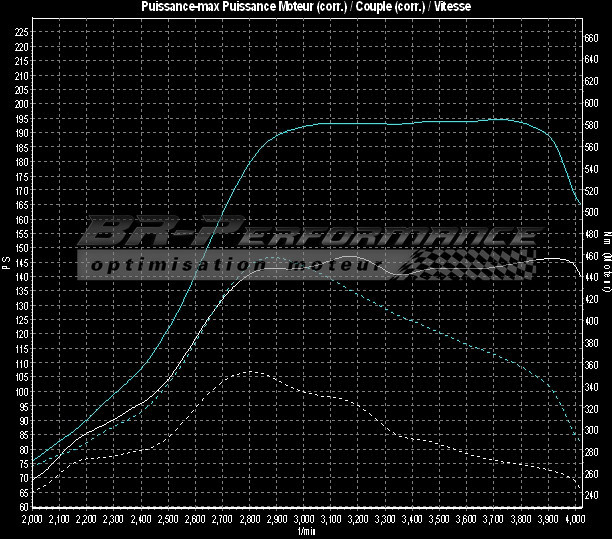Click the 240 value on the right torque axis

click(591, 496)
